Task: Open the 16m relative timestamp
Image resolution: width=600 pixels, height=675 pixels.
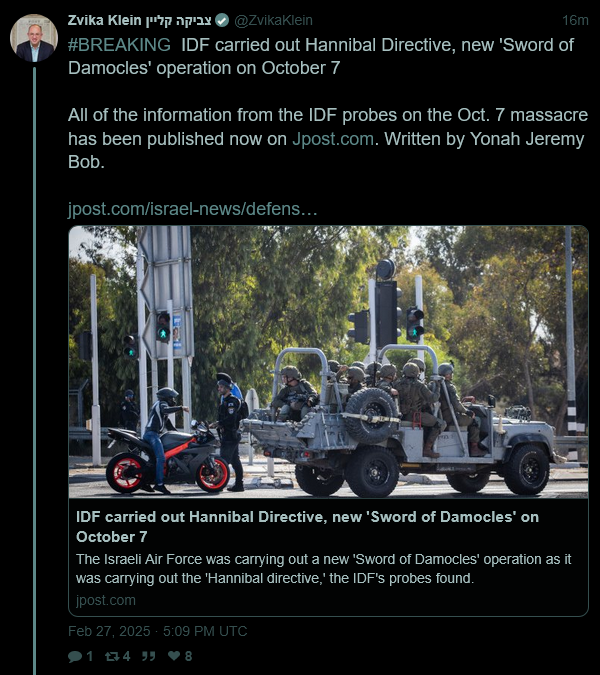Action: click(x=575, y=20)
